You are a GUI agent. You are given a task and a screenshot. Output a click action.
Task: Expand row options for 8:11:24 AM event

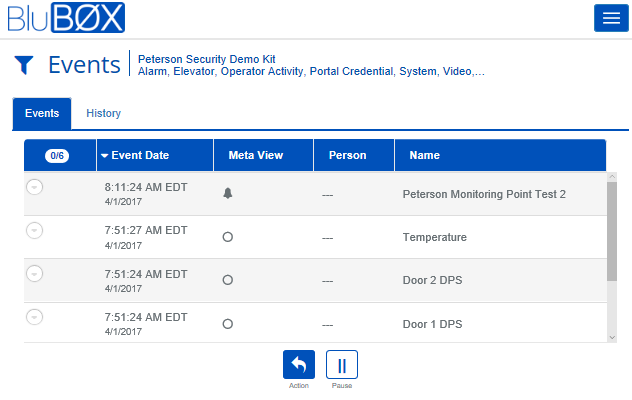[35, 187]
